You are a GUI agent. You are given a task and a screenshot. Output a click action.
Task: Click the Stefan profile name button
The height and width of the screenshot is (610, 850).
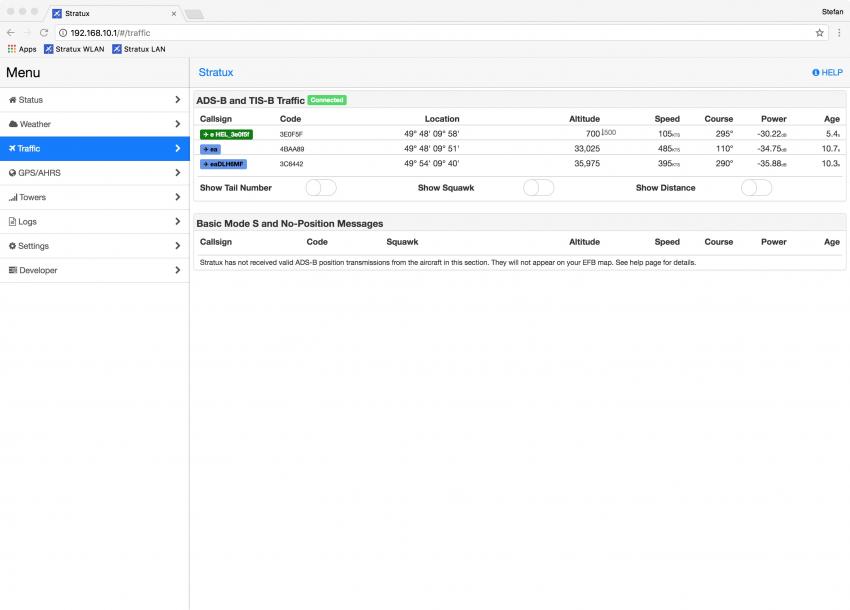pos(832,11)
